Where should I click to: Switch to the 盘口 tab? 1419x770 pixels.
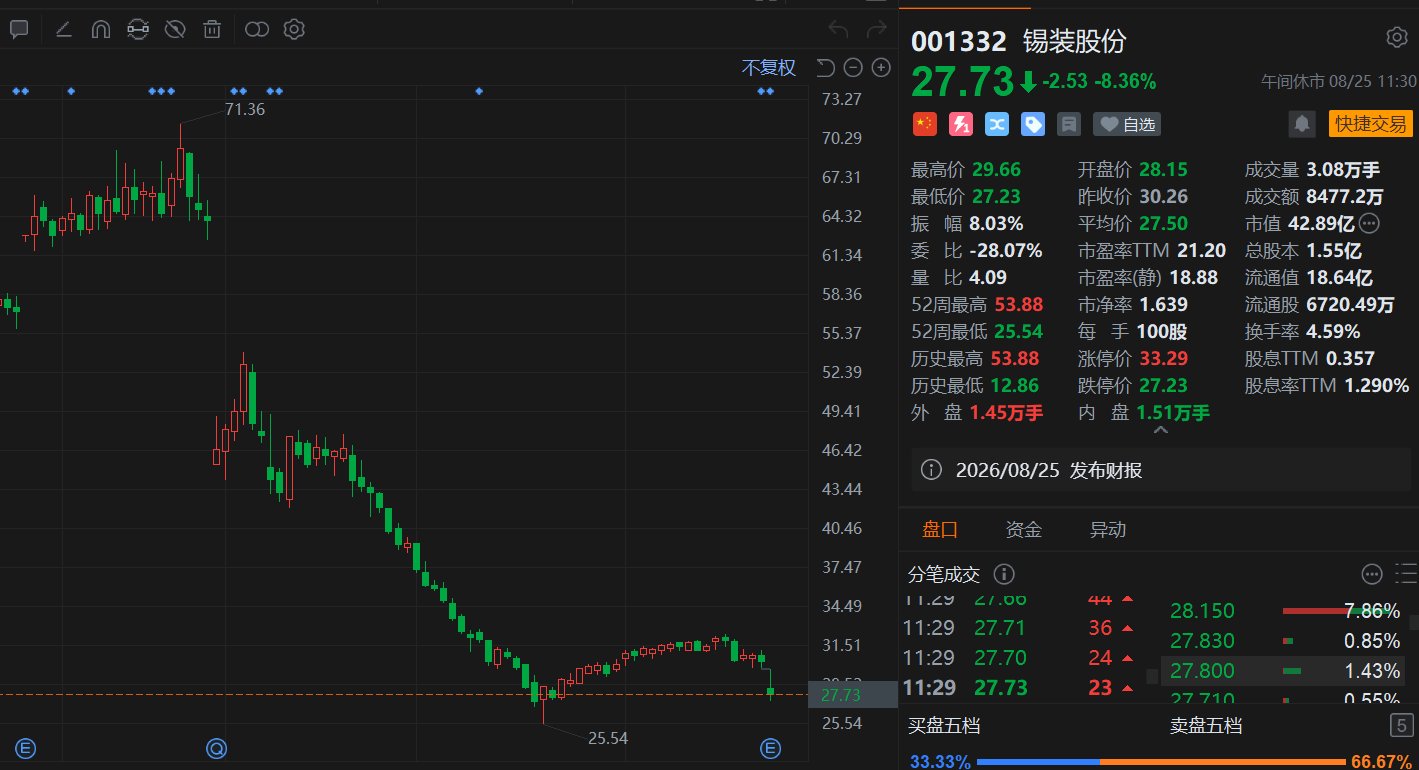point(939,530)
